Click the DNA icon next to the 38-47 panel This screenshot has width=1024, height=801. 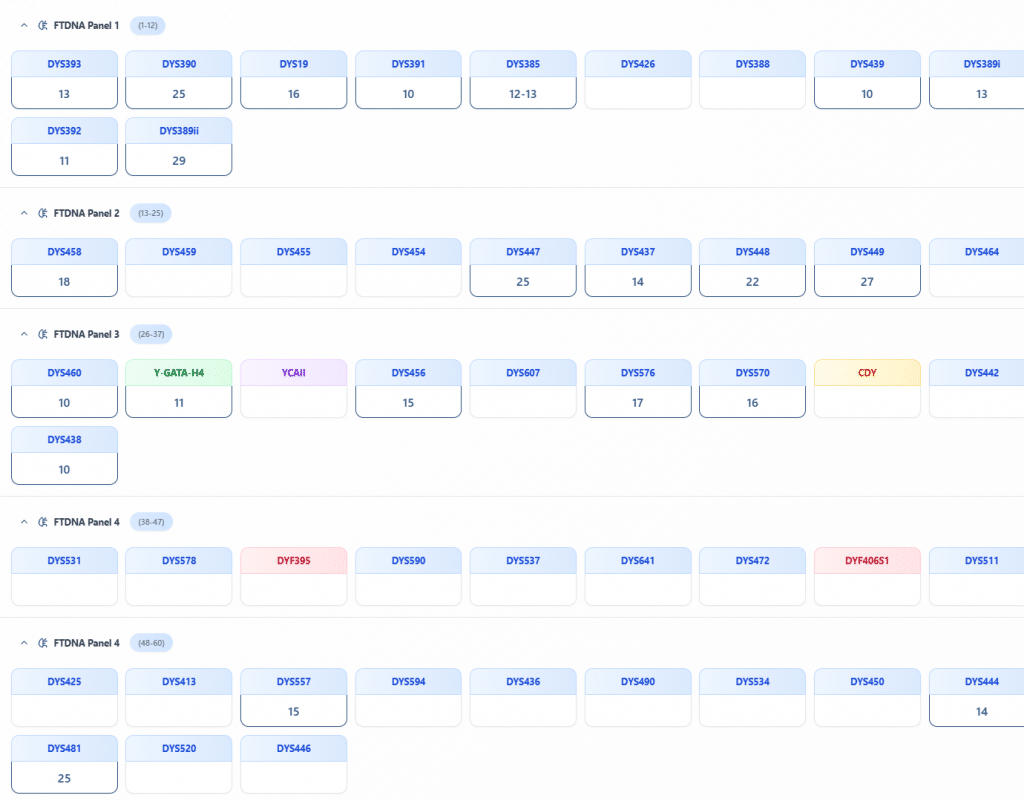42,522
